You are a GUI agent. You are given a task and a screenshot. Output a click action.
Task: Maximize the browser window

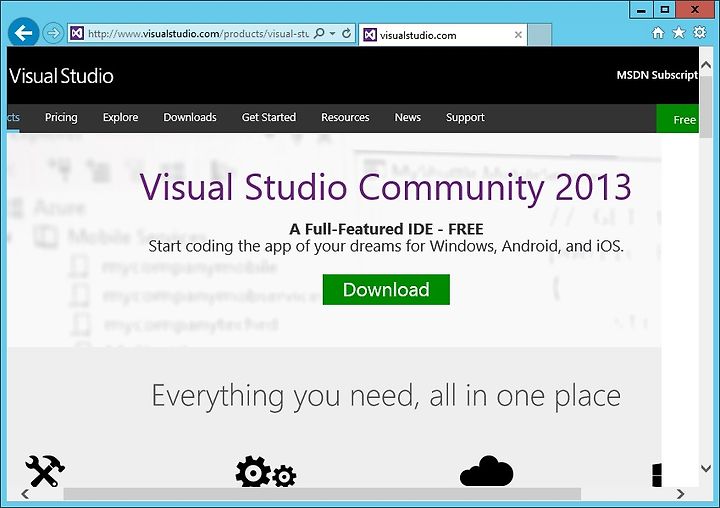coord(665,10)
